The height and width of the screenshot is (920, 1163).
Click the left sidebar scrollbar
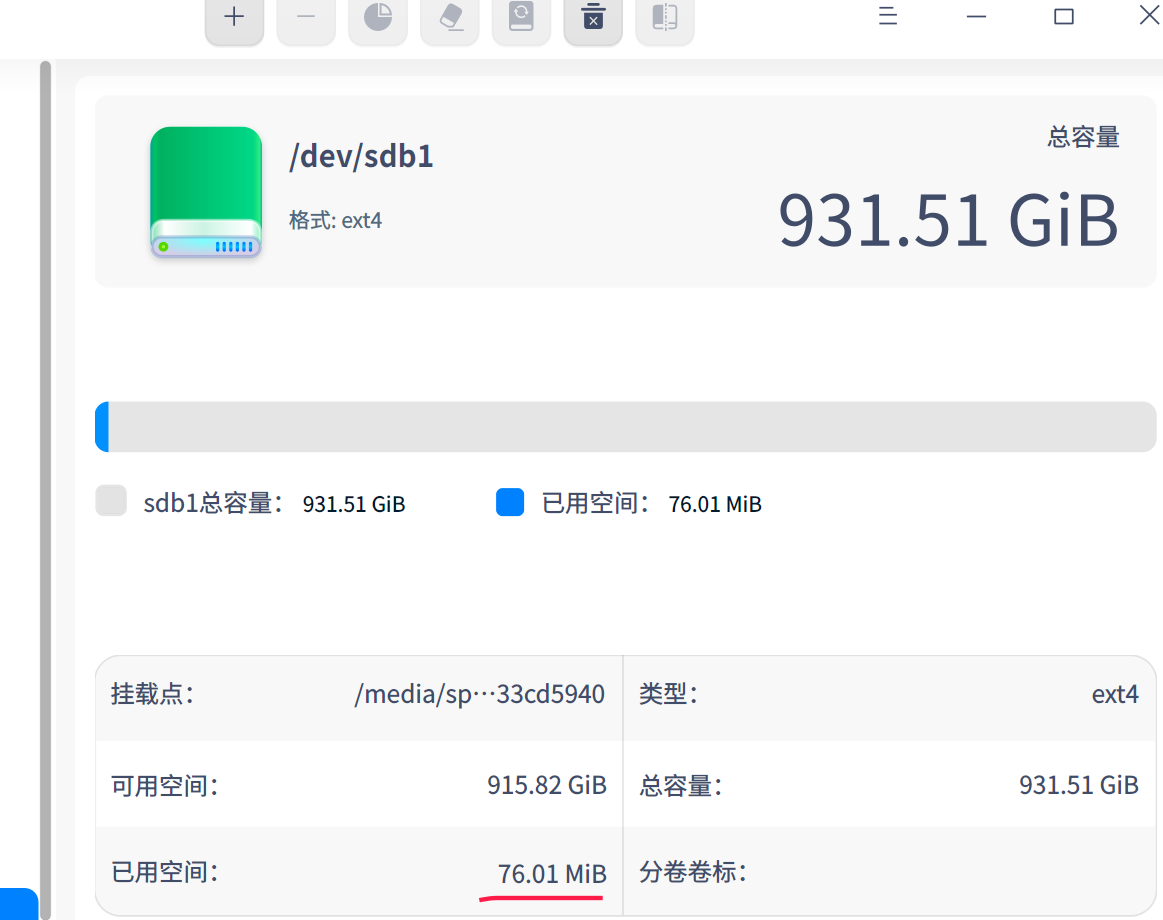click(45, 490)
